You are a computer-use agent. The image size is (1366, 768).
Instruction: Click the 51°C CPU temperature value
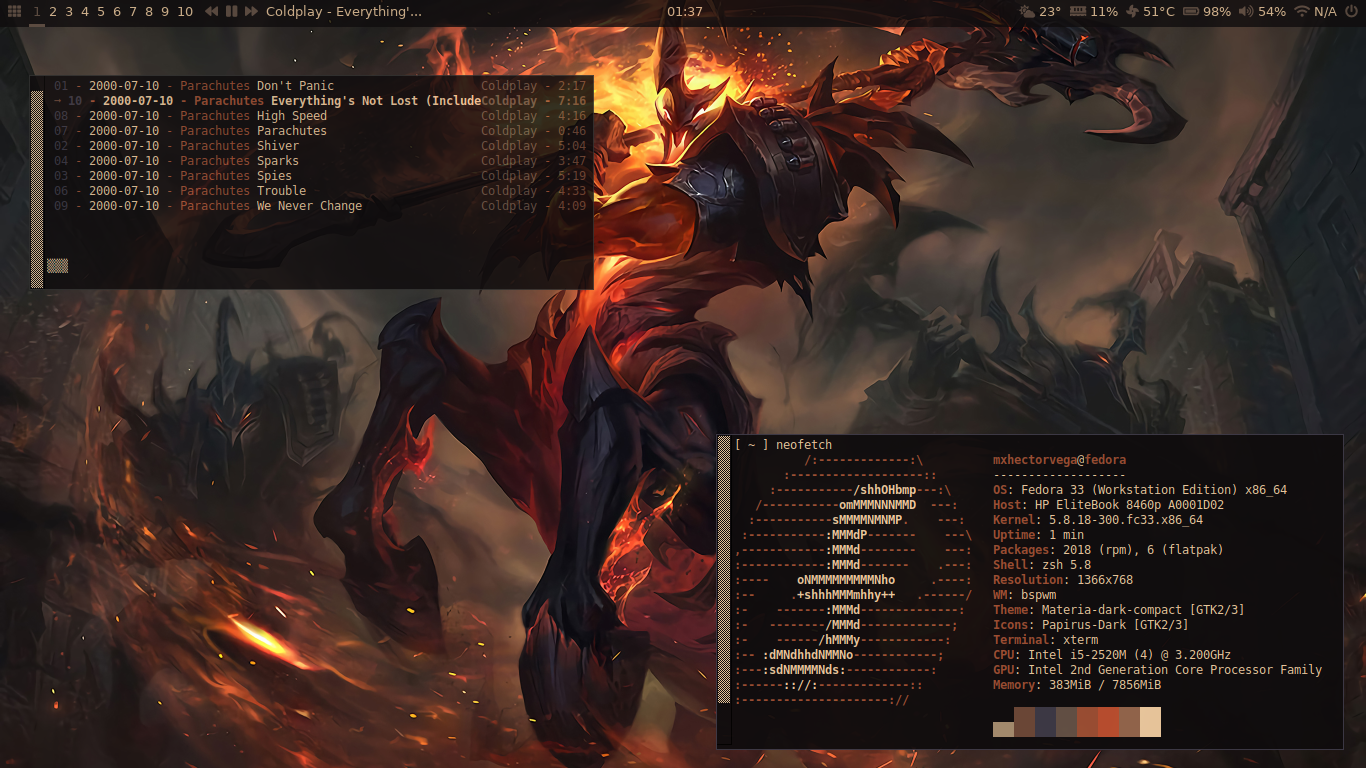1159,12
